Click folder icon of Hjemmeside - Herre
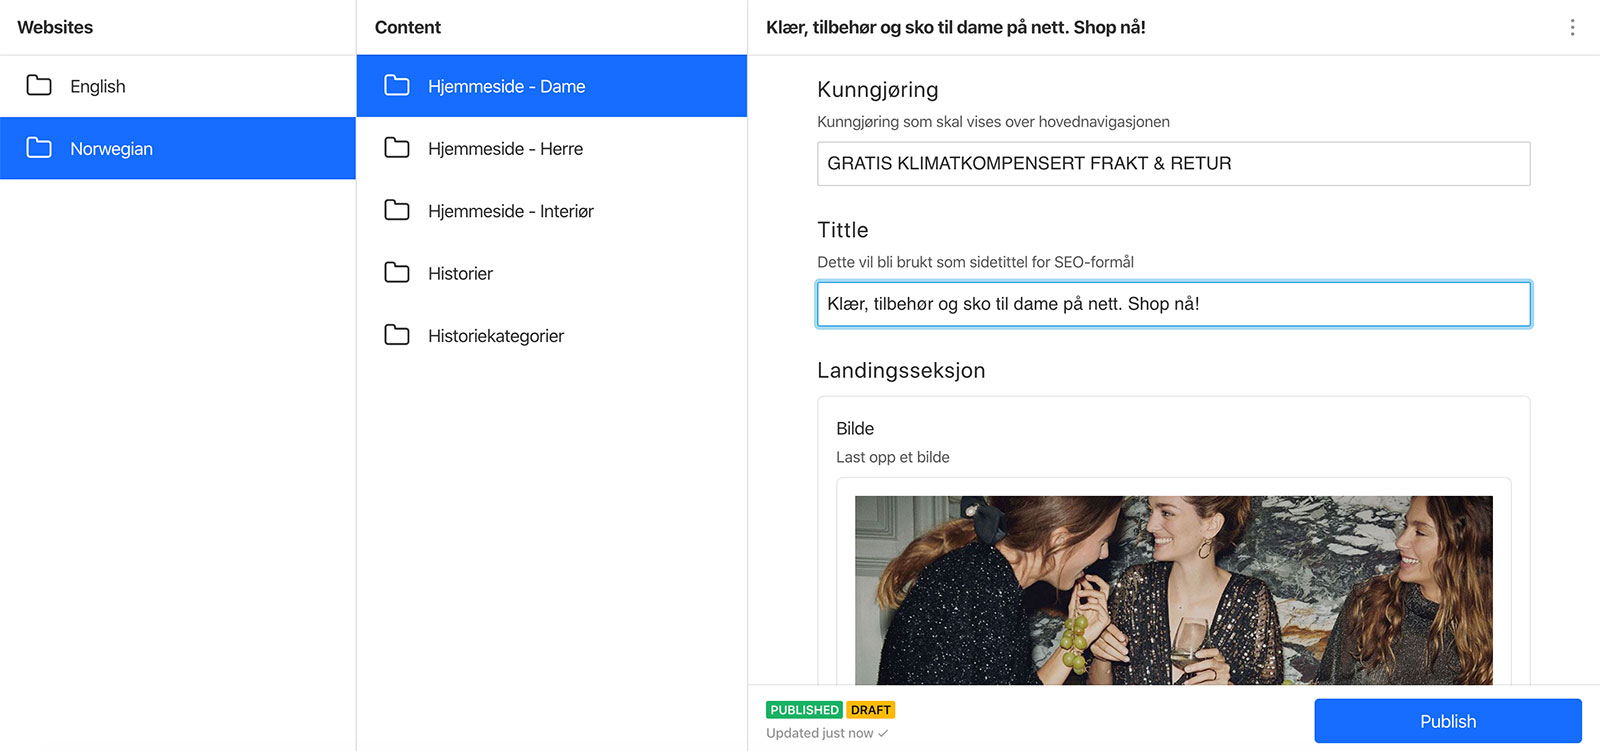The width and height of the screenshot is (1600, 751). coord(397,148)
